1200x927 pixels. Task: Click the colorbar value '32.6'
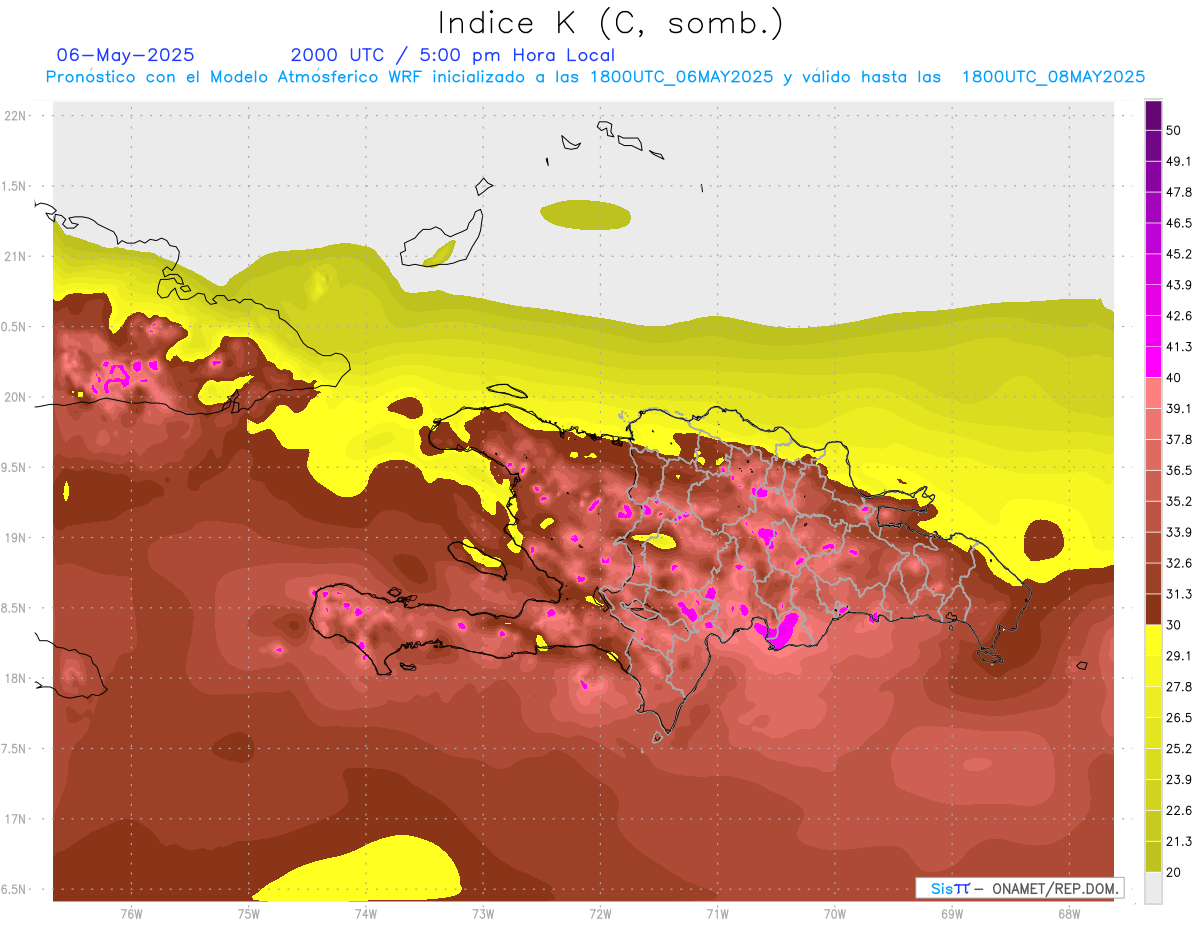pyautogui.click(x=1178, y=563)
